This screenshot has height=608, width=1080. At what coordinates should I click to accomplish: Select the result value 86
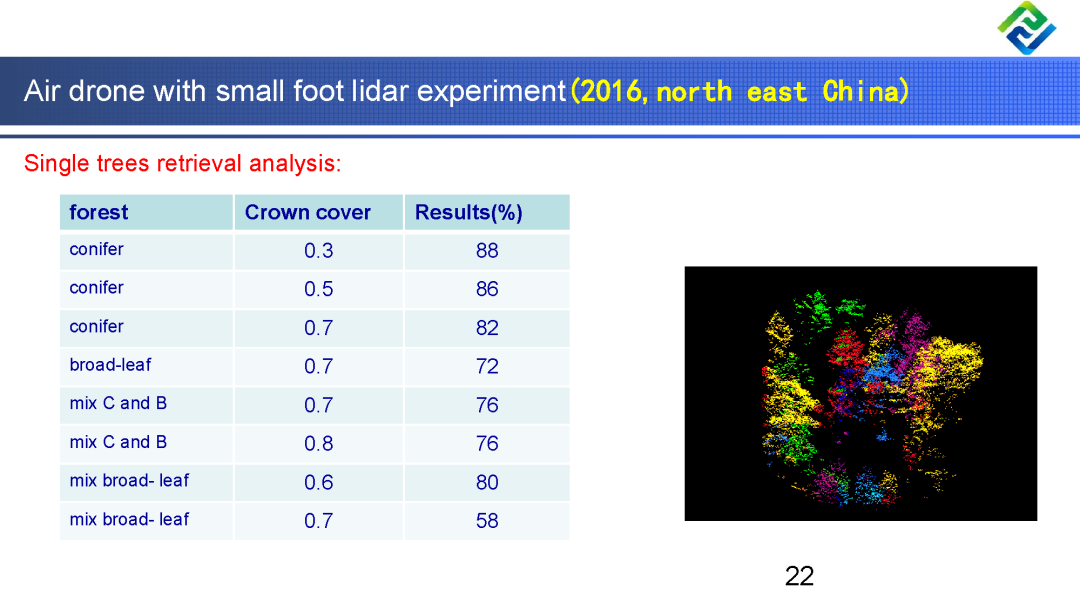(487, 289)
